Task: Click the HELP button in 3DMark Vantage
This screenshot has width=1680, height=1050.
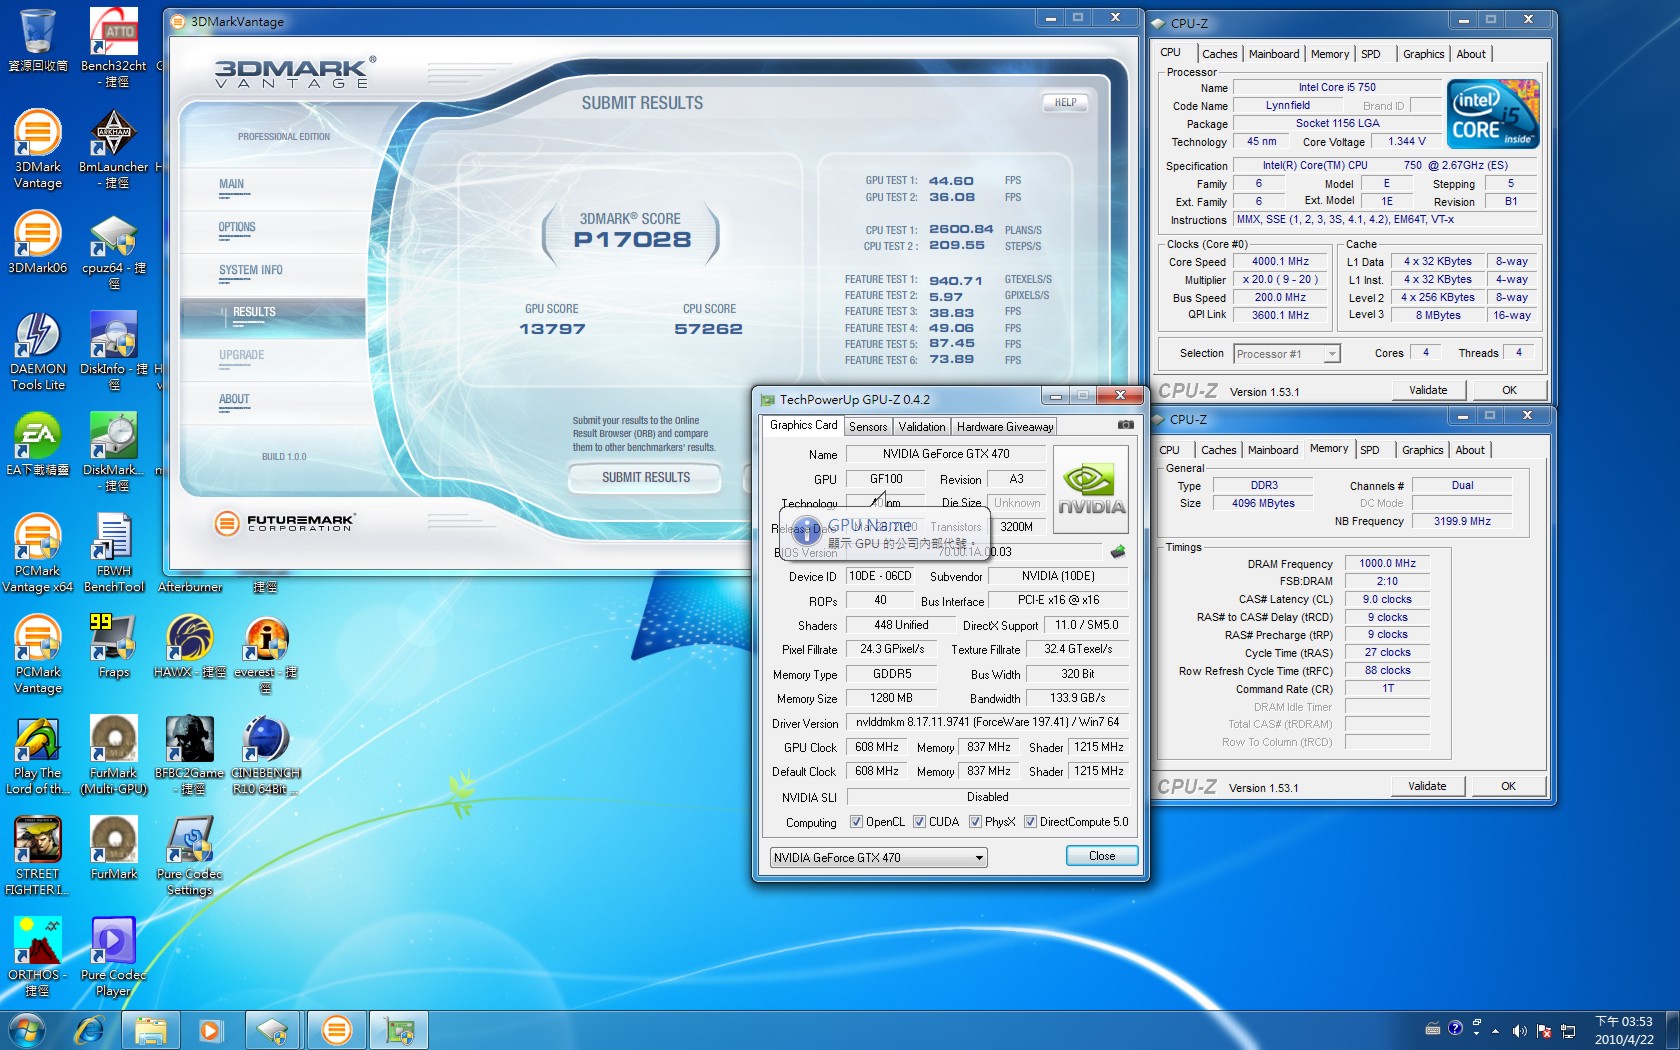Action: [1066, 102]
